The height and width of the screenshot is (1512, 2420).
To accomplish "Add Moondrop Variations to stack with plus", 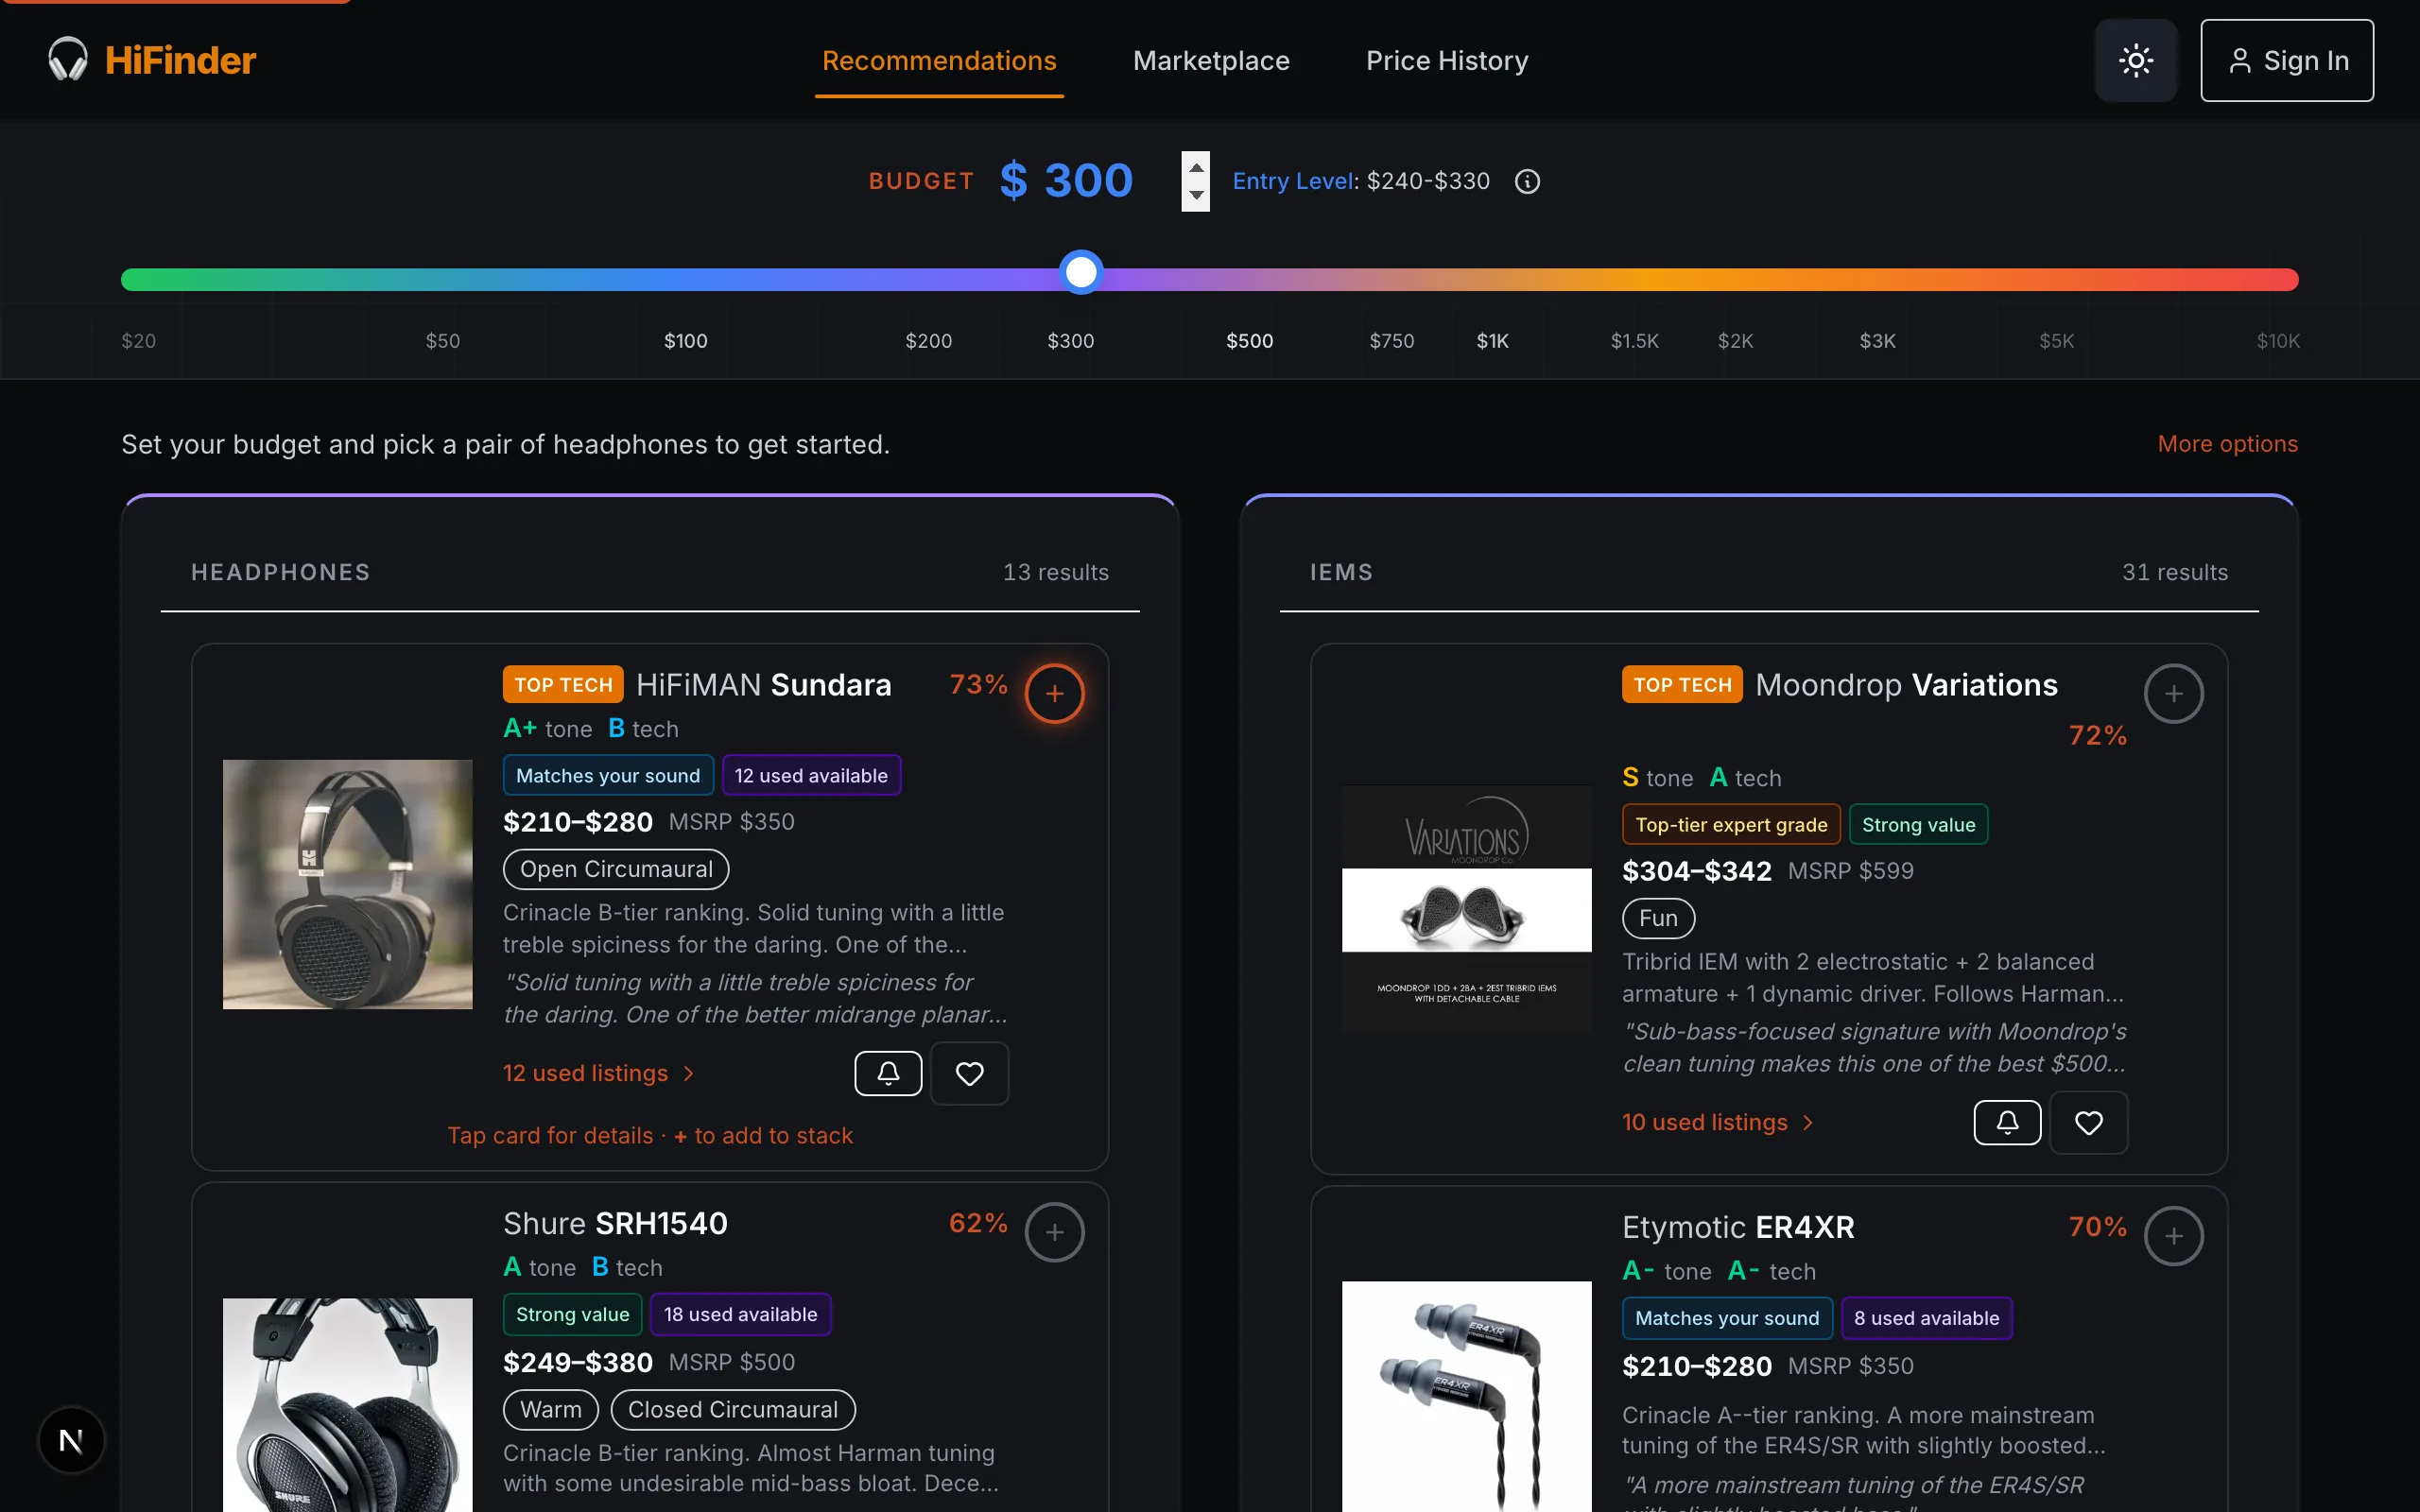I will [x=2173, y=693].
